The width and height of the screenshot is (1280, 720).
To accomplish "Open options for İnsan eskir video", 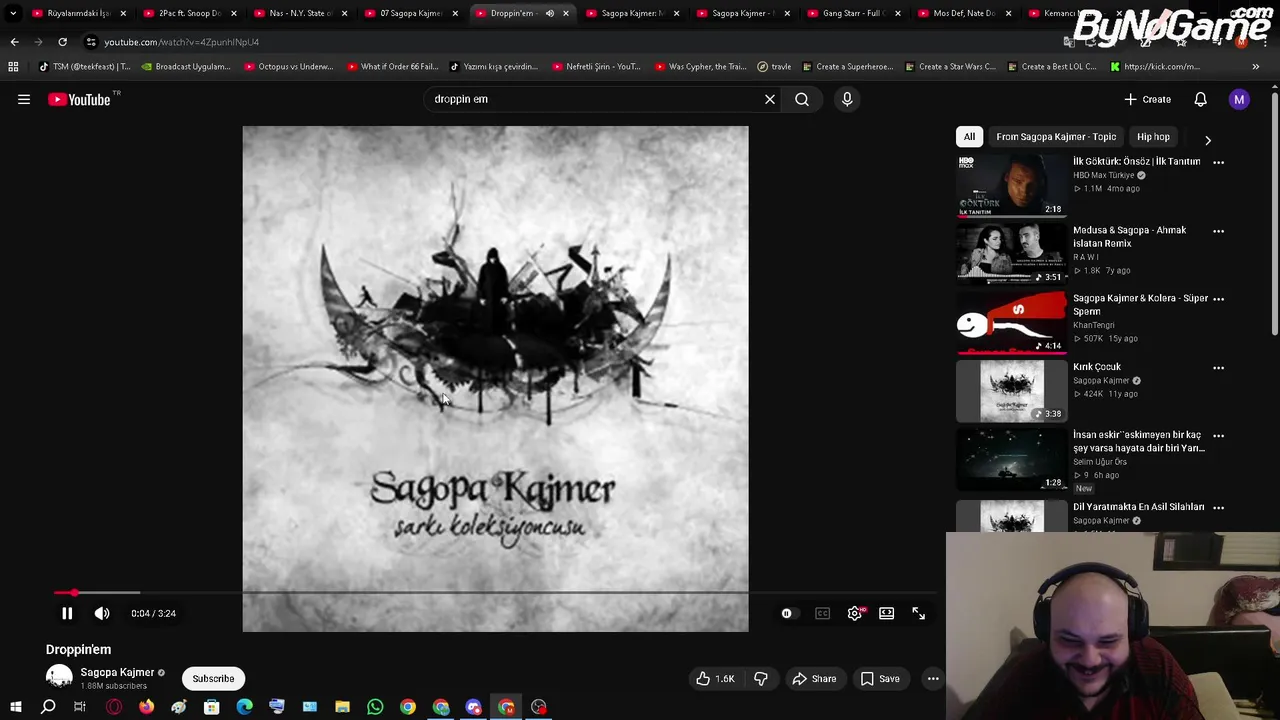I will [1218, 436].
